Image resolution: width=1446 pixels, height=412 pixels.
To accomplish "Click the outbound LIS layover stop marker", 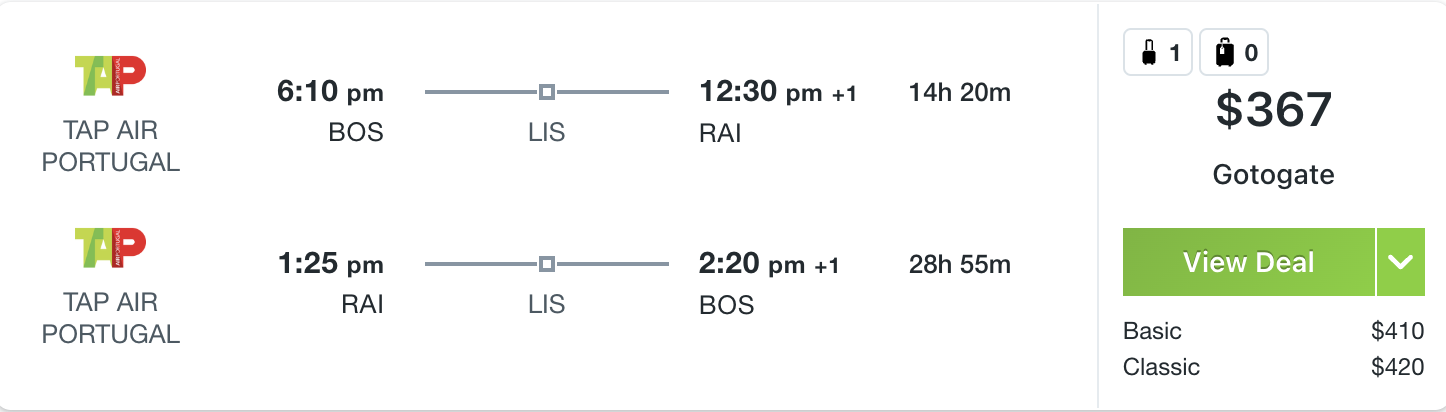I will (x=547, y=92).
